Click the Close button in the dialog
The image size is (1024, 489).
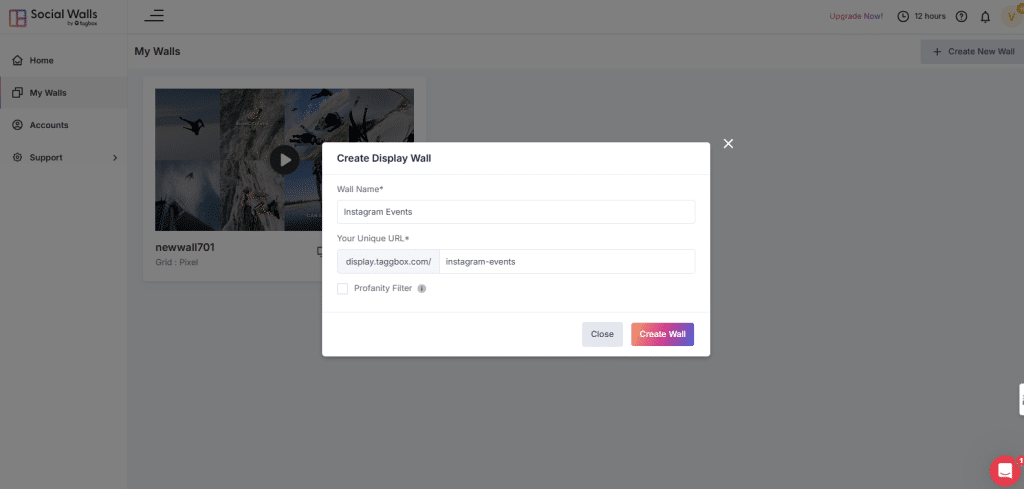pyautogui.click(x=602, y=334)
